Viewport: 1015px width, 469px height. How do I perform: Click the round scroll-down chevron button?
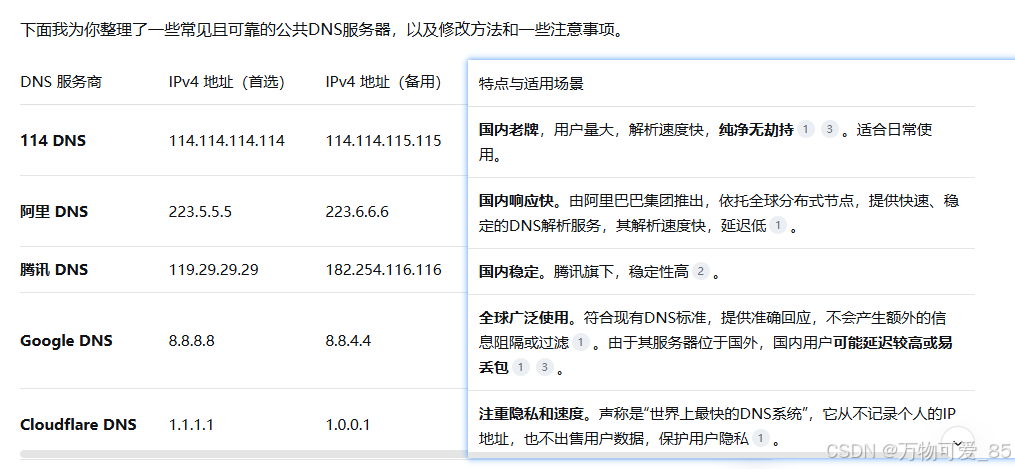[957, 443]
